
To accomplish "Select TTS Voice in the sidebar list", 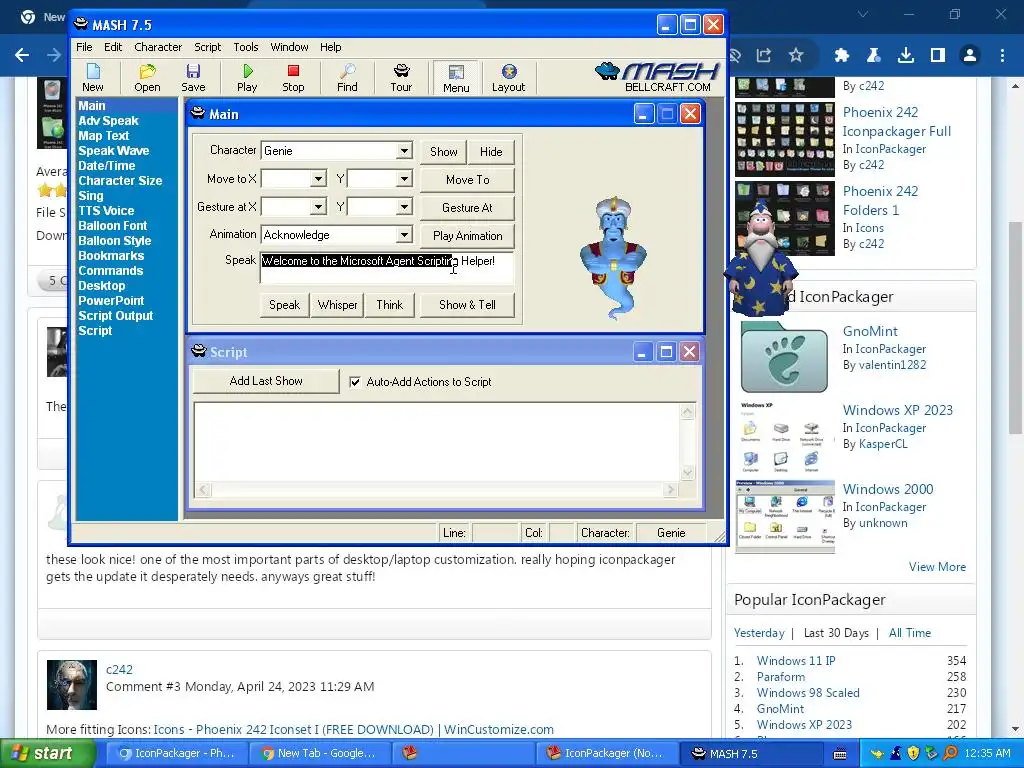I will pyautogui.click(x=106, y=211).
